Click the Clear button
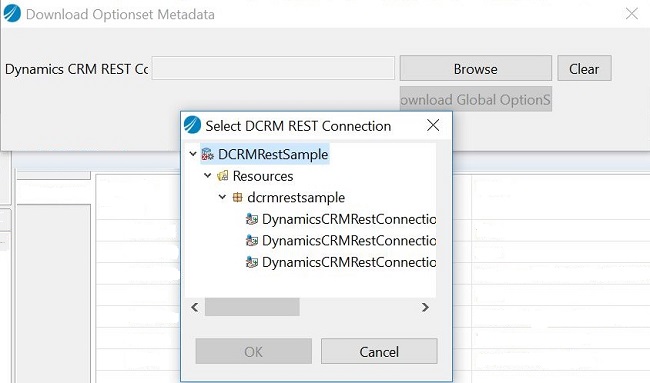Image resolution: width=650 pixels, height=383 pixels. point(584,68)
